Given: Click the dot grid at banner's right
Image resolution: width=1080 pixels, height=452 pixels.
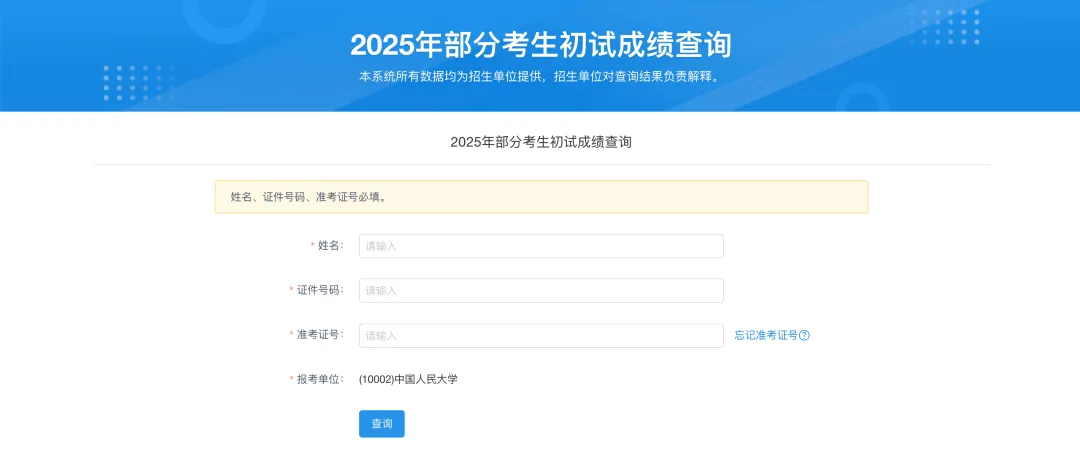Looking at the screenshot, I should 944,27.
